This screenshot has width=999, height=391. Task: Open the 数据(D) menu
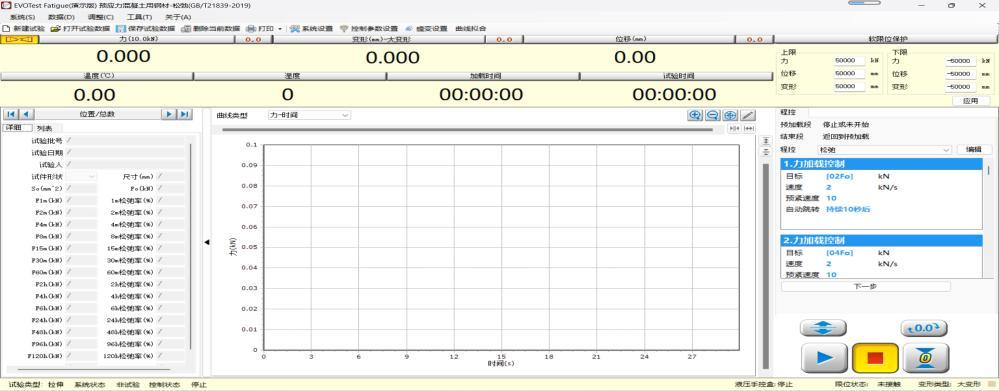pyautogui.click(x=61, y=17)
